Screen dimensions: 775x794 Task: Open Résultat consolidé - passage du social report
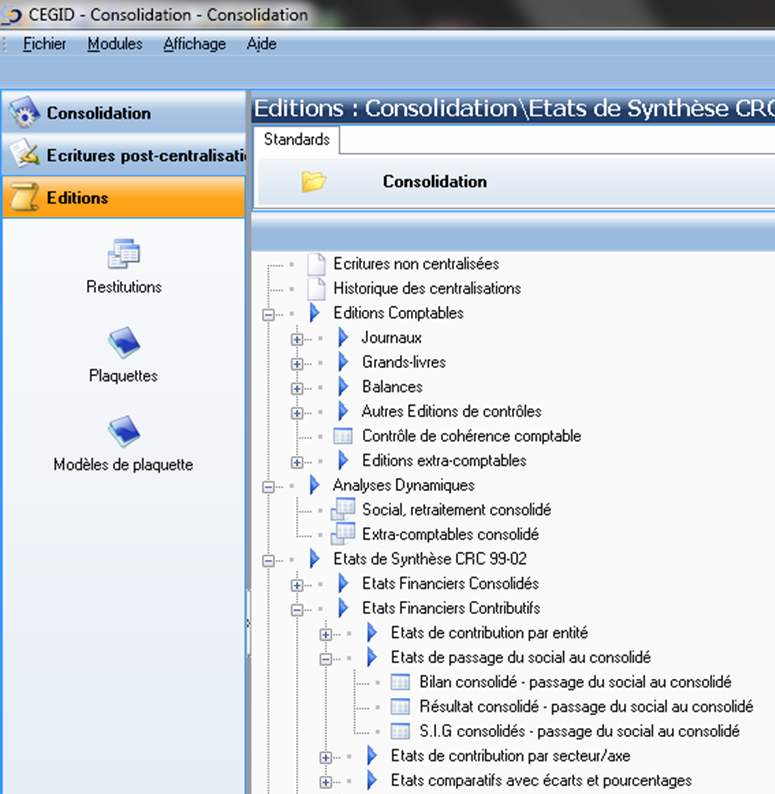pyautogui.click(x=586, y=706)
